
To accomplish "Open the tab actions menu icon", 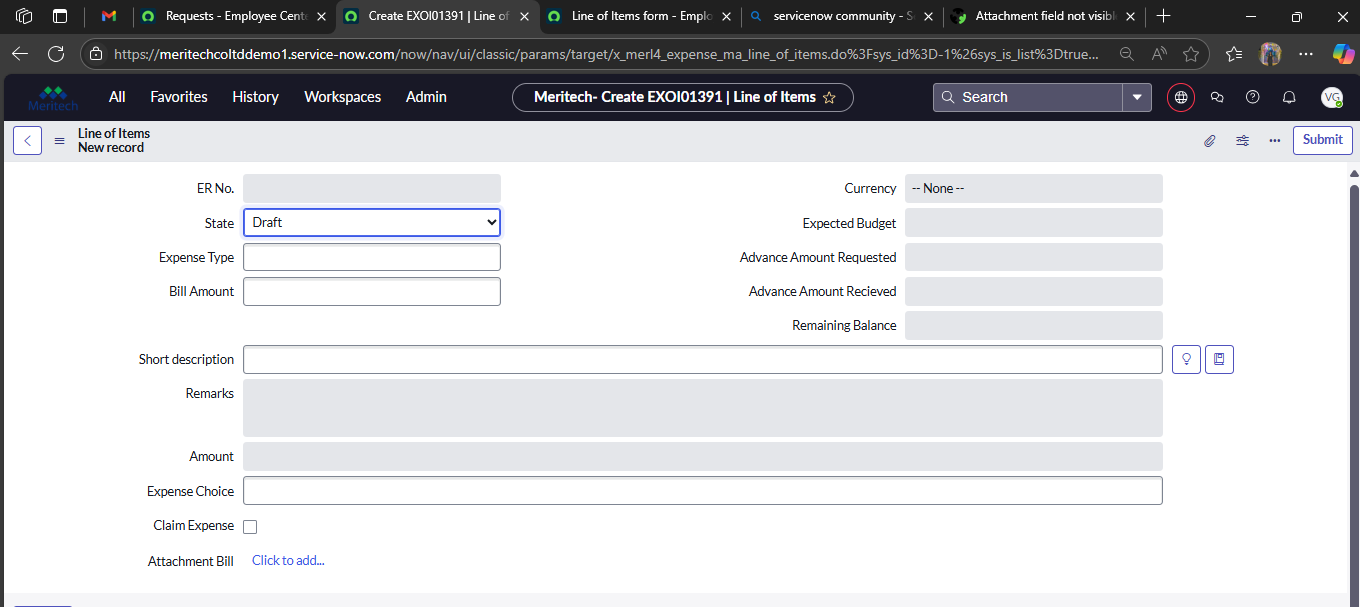I will pyautogui.click(x=60, y=16).
